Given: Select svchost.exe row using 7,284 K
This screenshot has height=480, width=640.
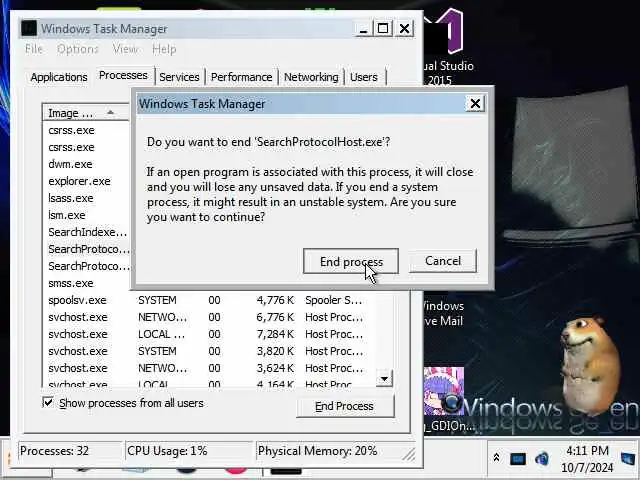Looking at the screenshot, I should coord(208,334).
